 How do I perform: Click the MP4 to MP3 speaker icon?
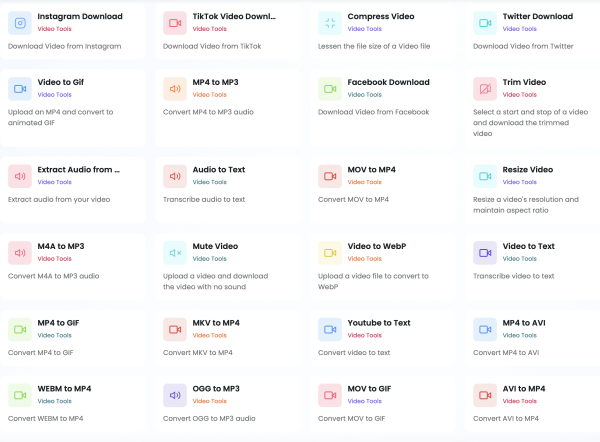click(x=175, y=89)
